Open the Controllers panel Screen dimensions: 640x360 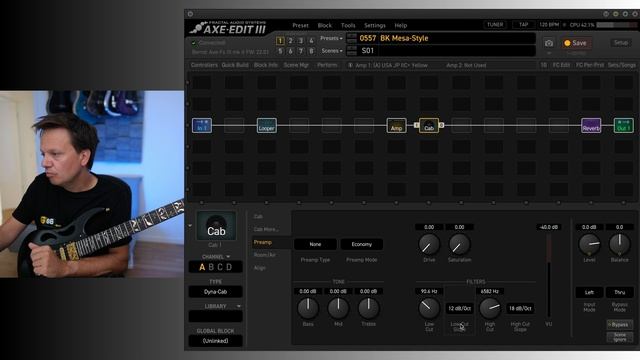204,65
